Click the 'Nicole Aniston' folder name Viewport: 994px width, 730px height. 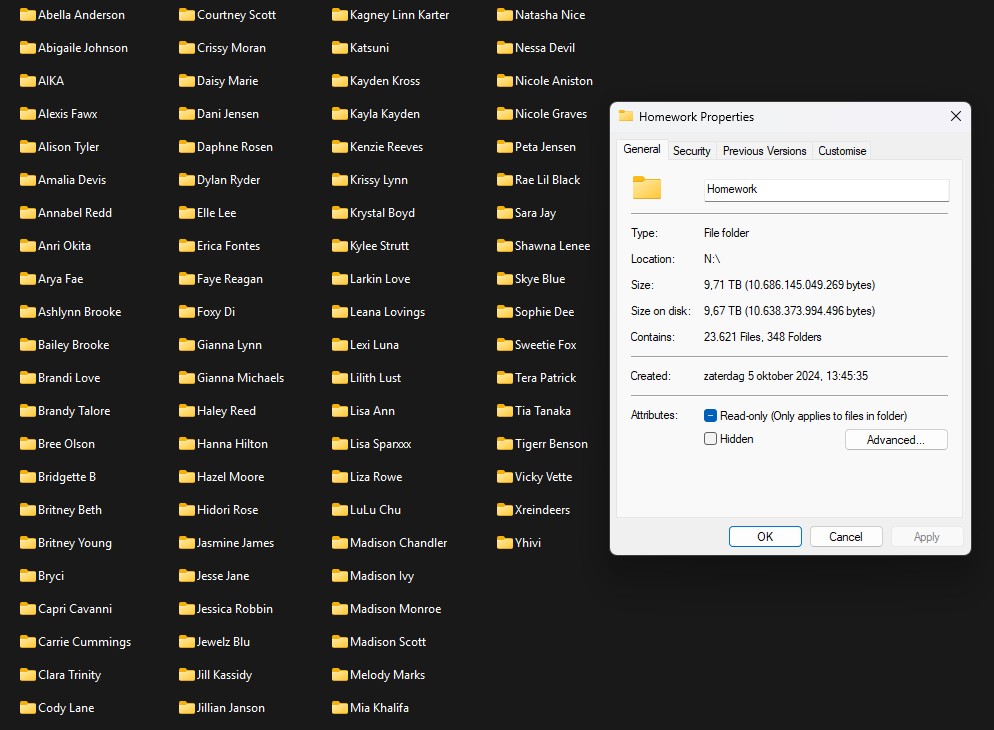pos(553,80)
